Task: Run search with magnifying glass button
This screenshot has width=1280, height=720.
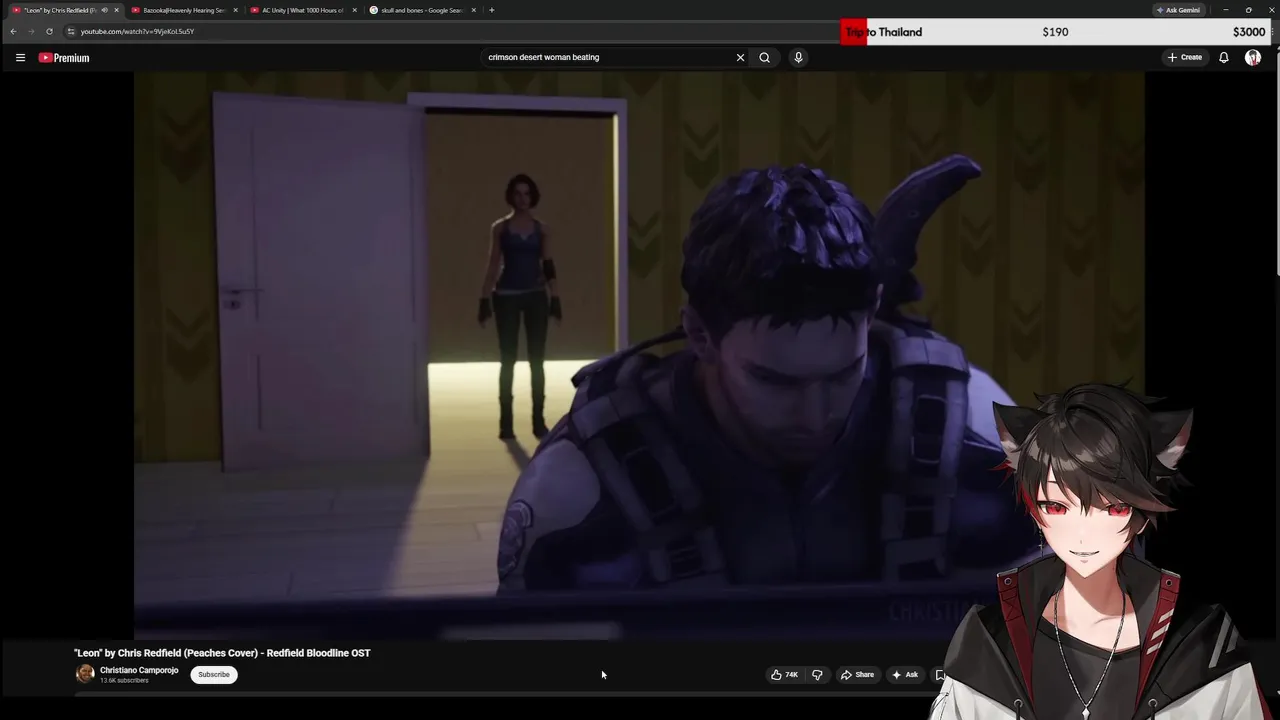Action: [x=765, y=58]
